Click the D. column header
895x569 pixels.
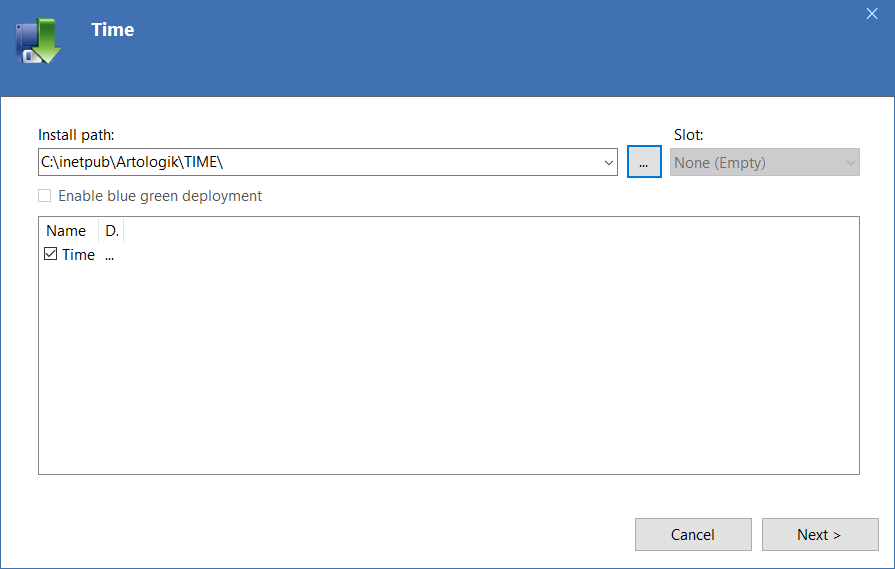point(111,231)
